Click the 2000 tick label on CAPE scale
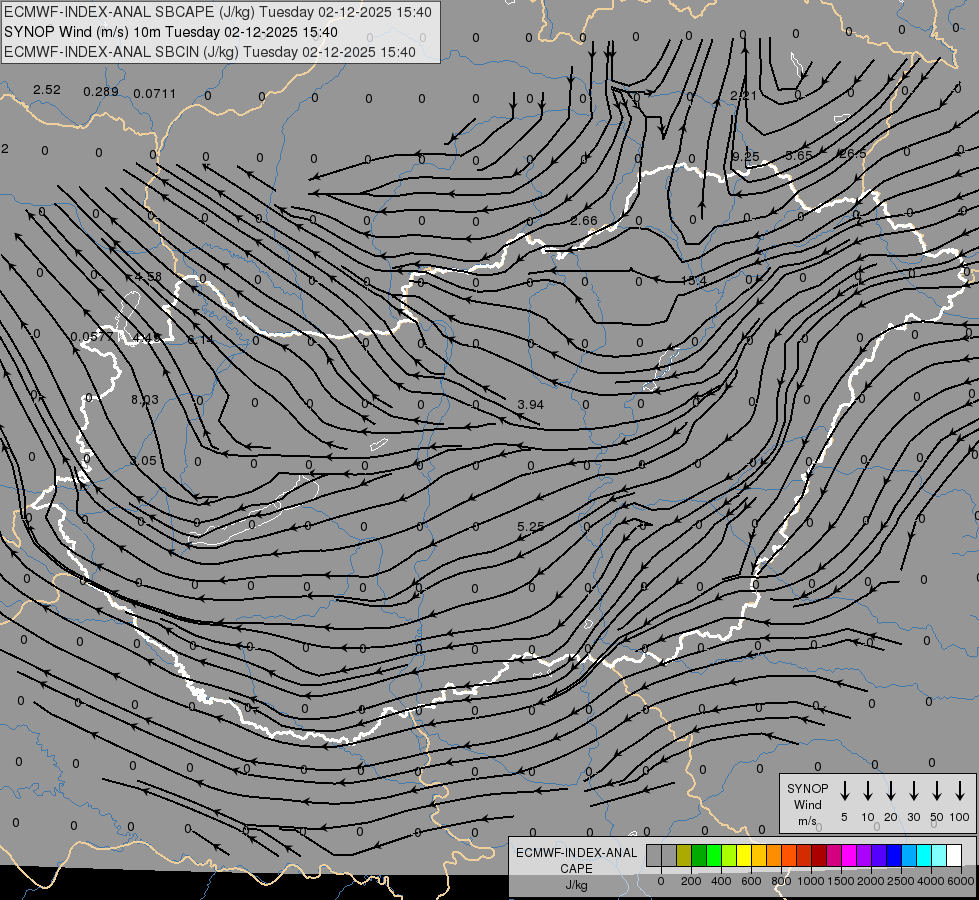The width and height of the screenshot is (979, 900). 871,881
